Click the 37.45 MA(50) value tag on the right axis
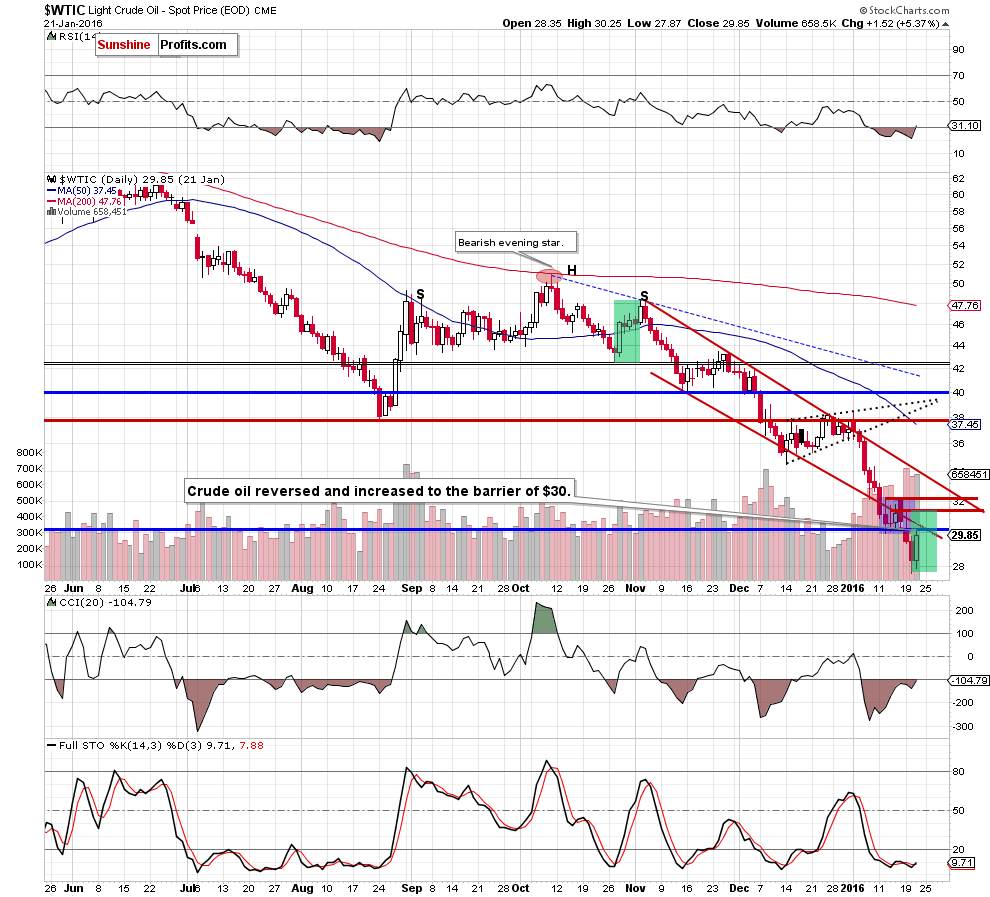This screenshot has height=897, width=990. click(x=965, y=424)
